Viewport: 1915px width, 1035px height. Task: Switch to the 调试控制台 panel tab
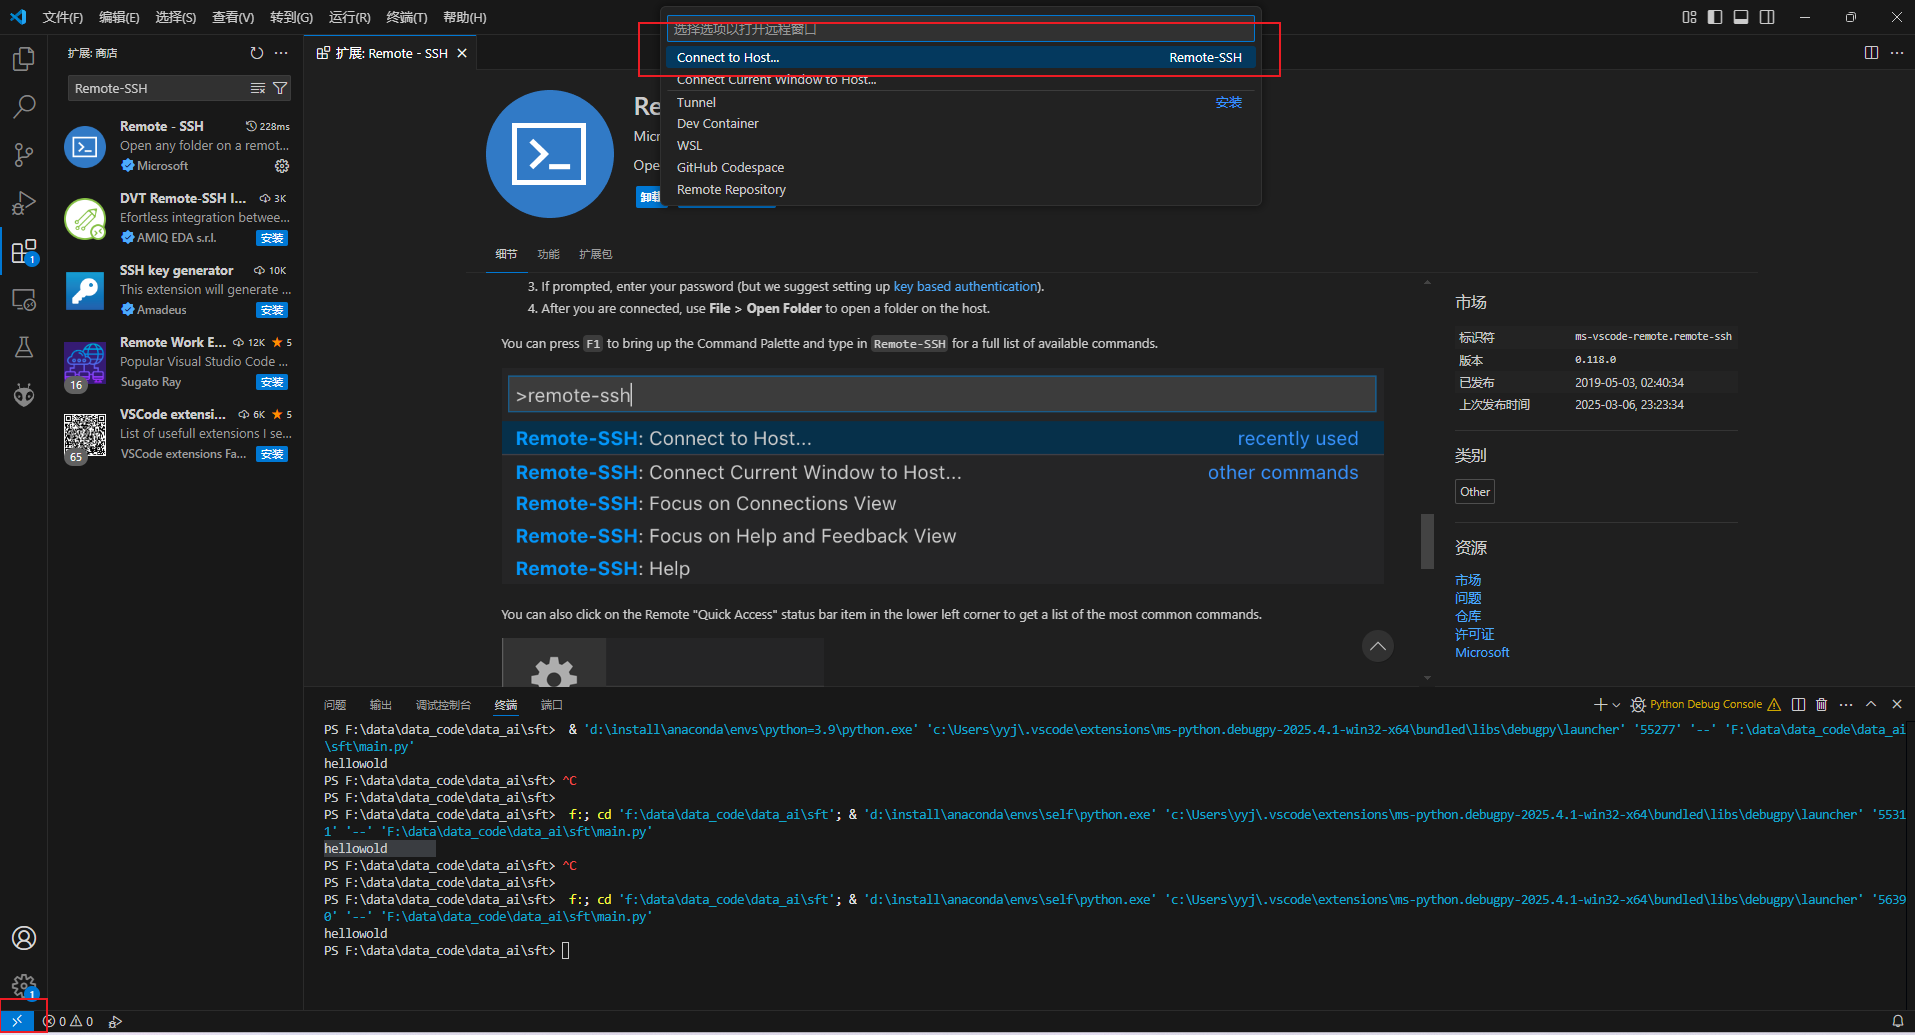pyautogui.click(x=443, y=705)
